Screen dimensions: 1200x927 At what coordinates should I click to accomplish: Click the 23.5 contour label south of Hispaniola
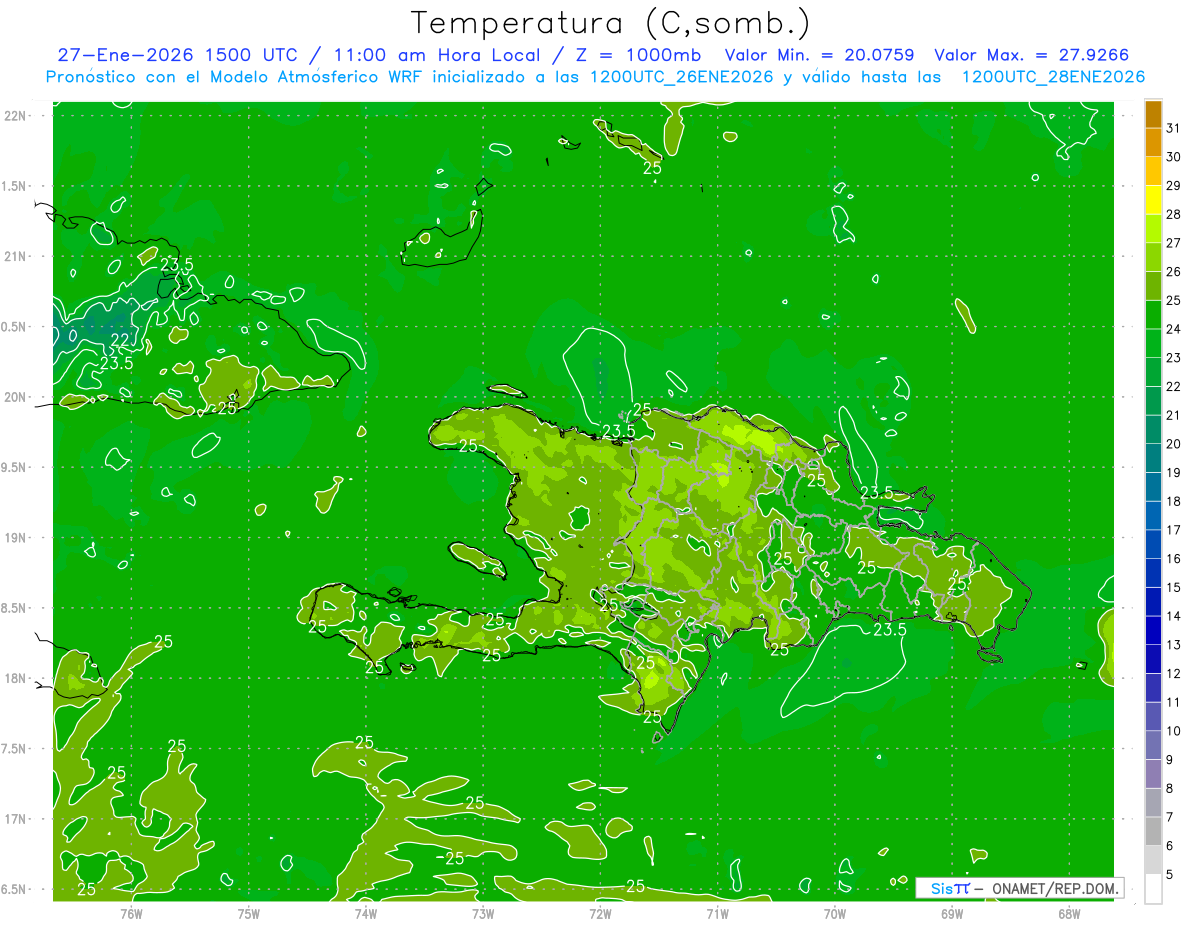(x=889, y=630)
